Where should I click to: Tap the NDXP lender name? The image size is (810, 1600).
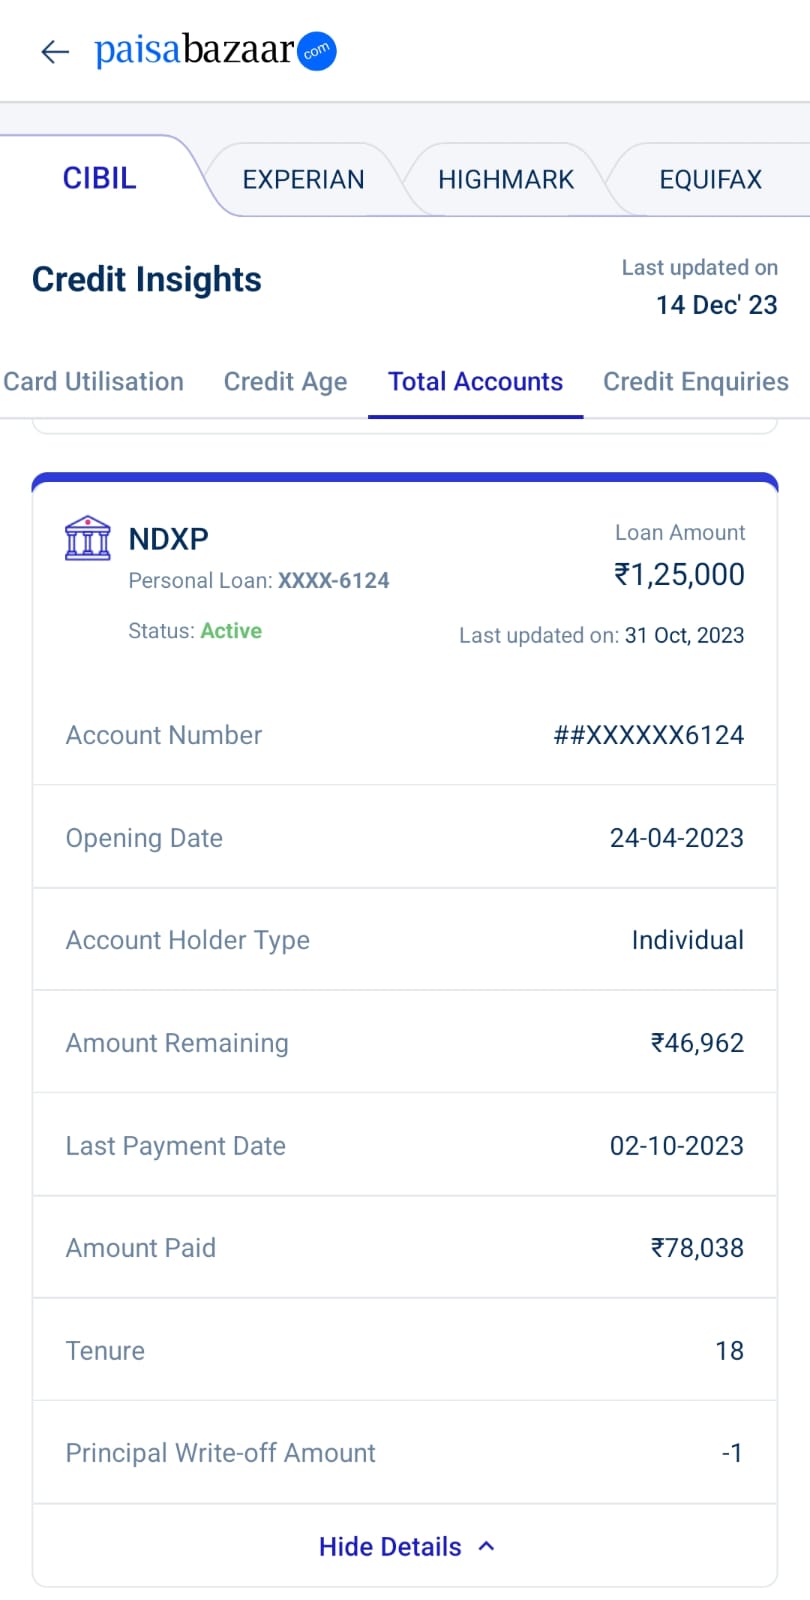point(169,539)
